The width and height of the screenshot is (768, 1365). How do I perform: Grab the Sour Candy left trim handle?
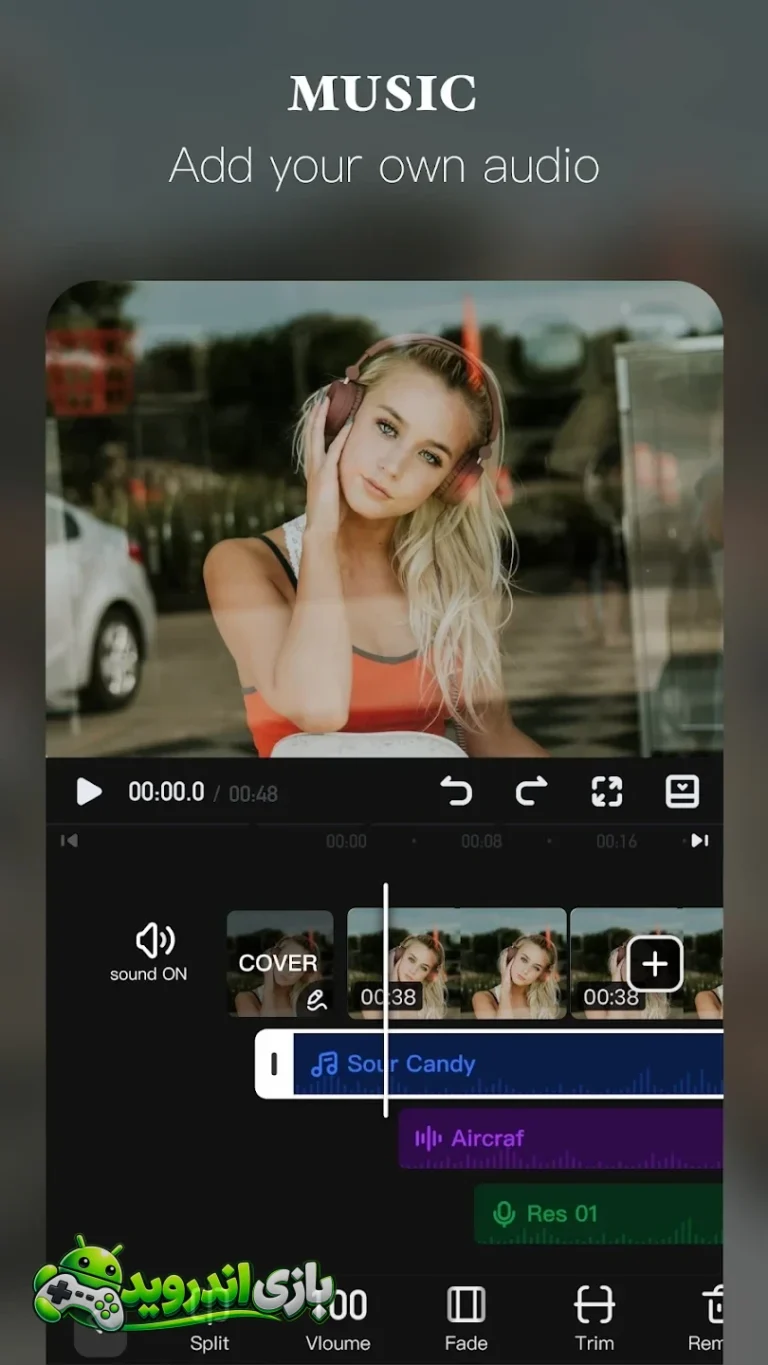click(x=274, y=1064)
